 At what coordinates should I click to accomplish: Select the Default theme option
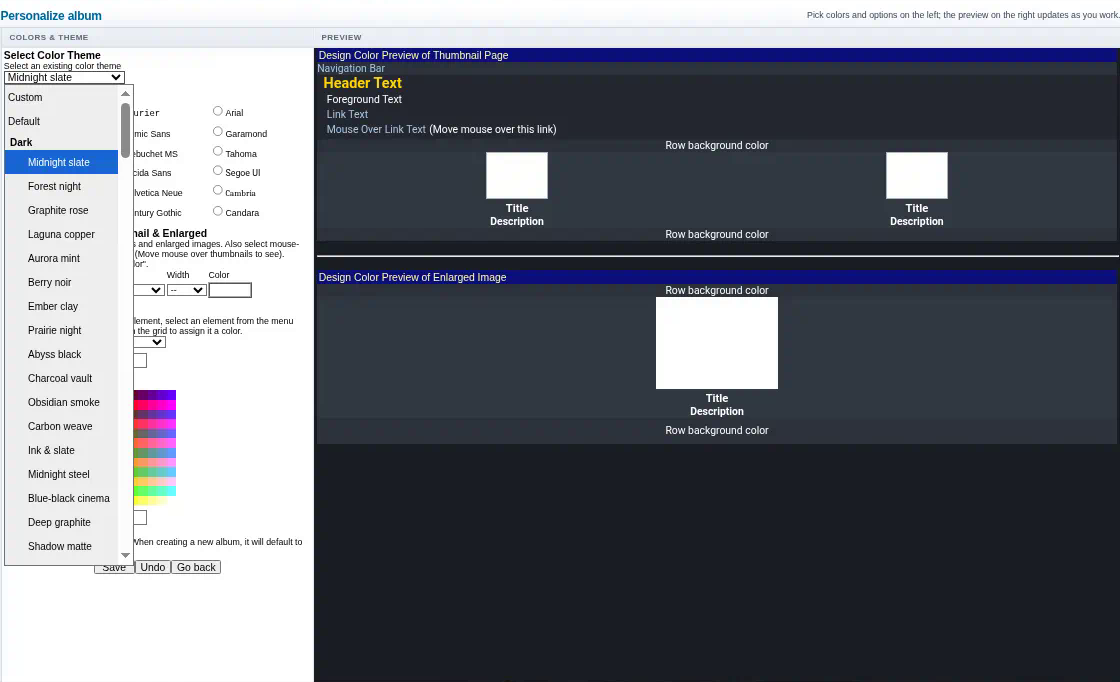[61, 121]
